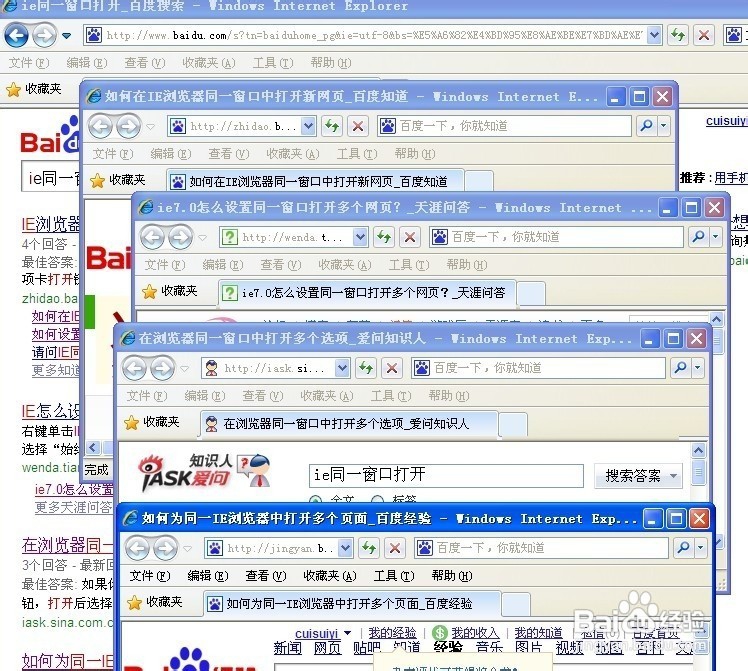Stop loading in the main Baidu search window

(x=704, y=35)
